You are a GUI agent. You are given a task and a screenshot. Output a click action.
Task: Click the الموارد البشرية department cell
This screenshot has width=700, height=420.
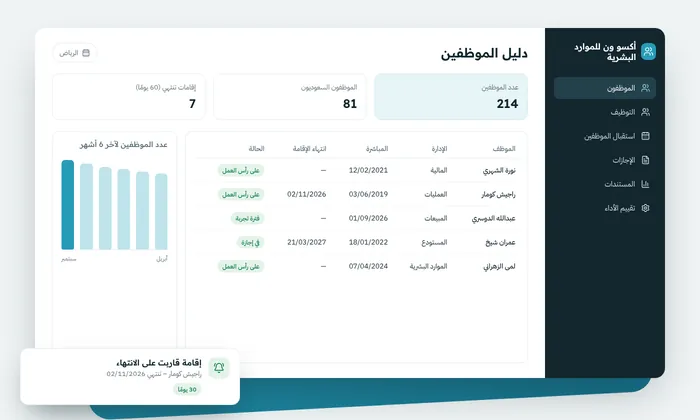[x=428, y=266]
